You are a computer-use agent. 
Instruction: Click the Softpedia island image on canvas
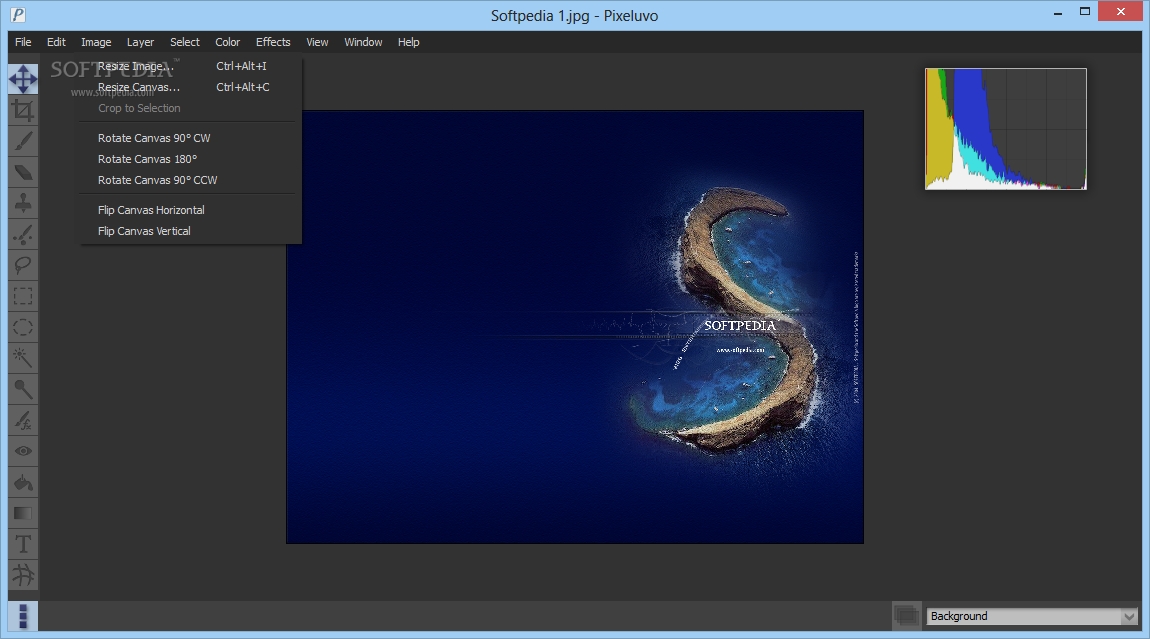[575, 327]
